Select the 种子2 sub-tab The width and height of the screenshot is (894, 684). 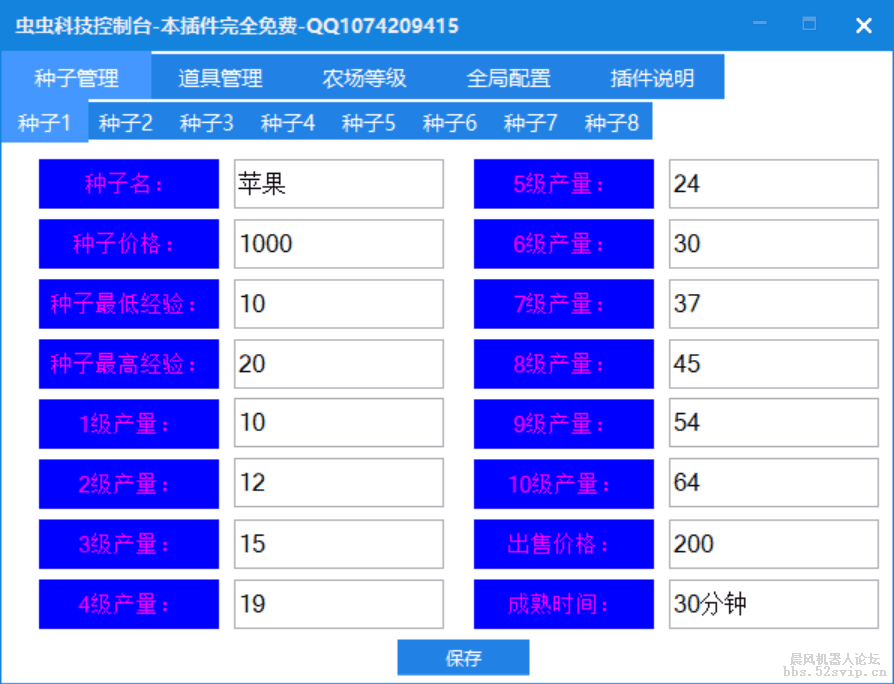(x=124, y=121)
